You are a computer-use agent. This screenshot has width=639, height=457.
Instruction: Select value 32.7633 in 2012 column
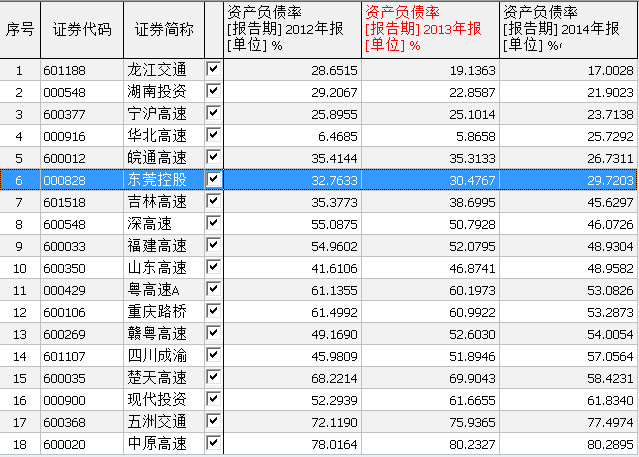coord(334,181)
